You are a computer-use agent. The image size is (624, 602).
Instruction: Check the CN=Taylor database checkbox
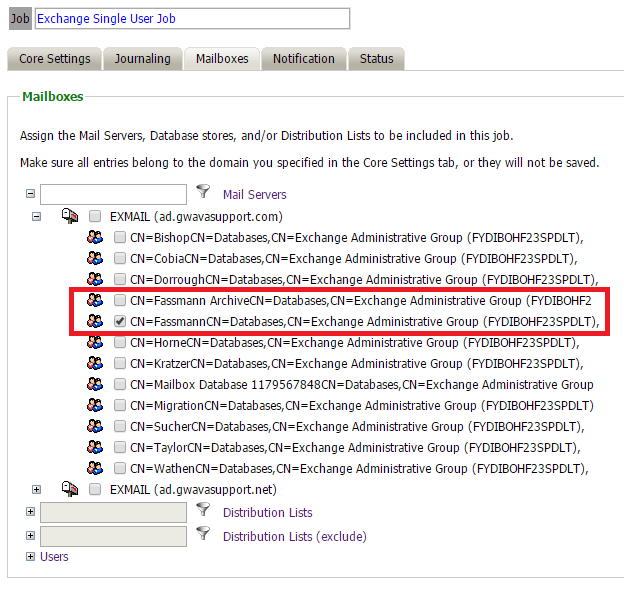120,447
